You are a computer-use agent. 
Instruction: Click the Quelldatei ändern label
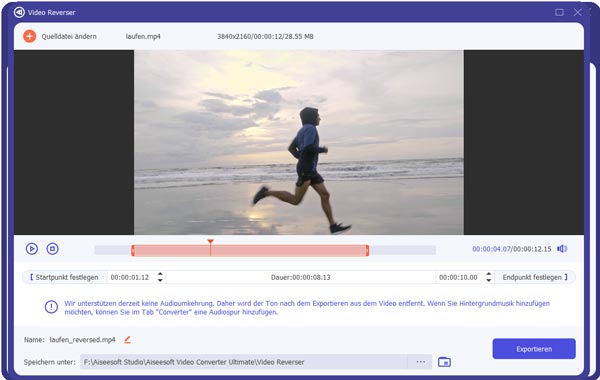click(69, 36)
